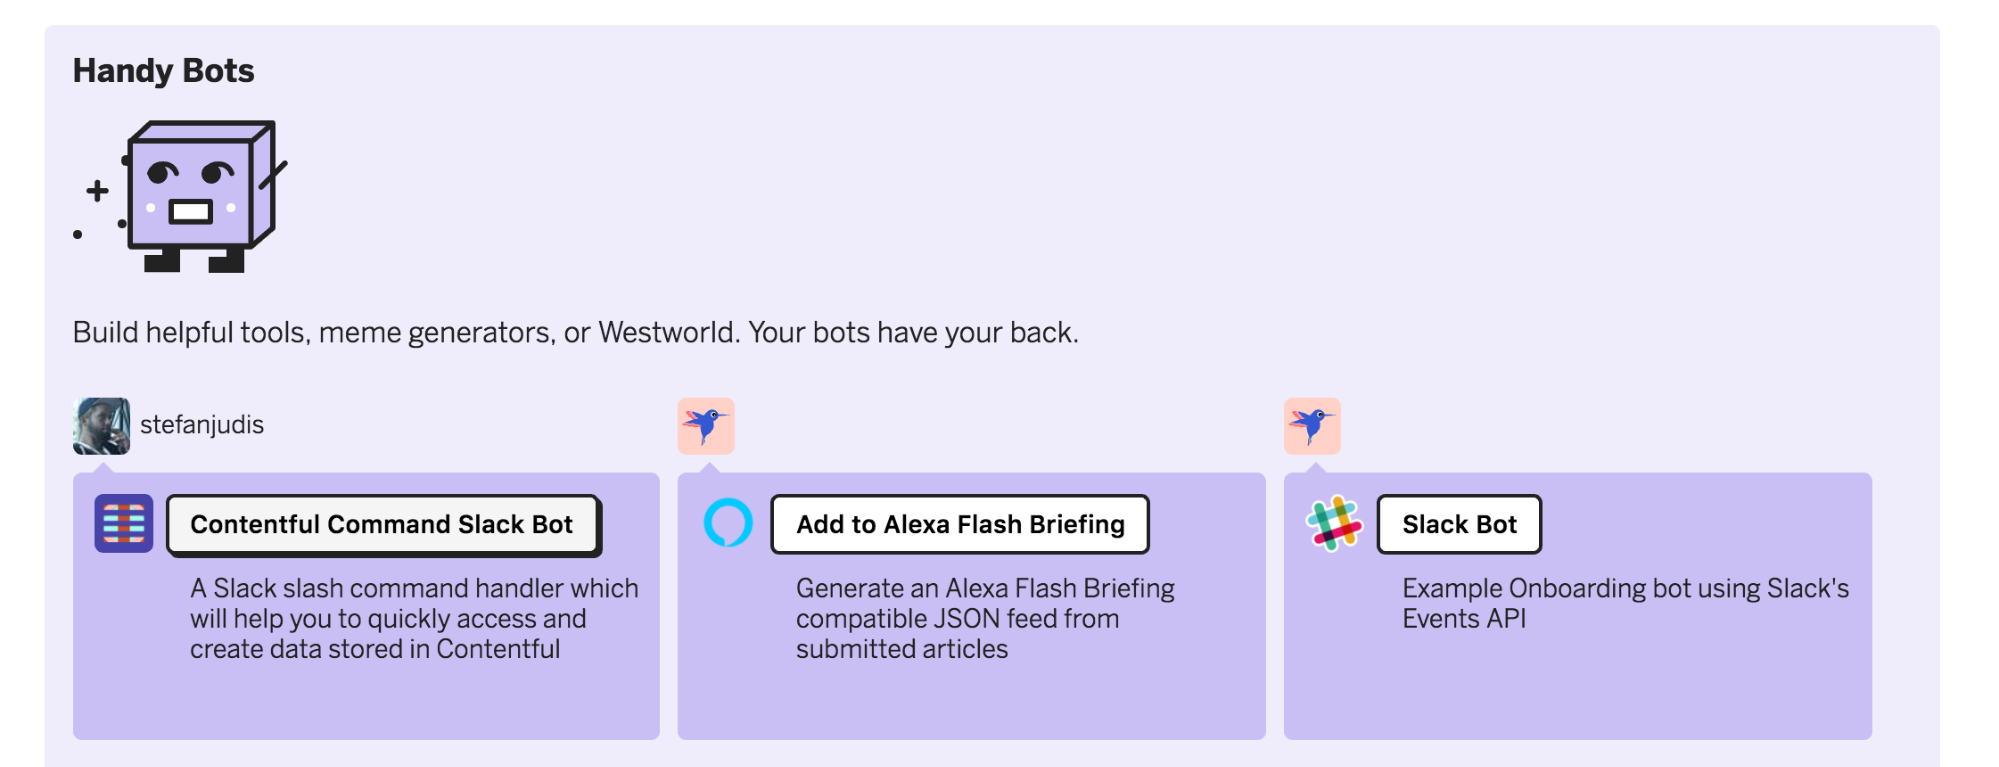This screenshot has width=1999, height=767.
Task: Open Contentful Command Slack Bot project
Action: coord(383,524)
